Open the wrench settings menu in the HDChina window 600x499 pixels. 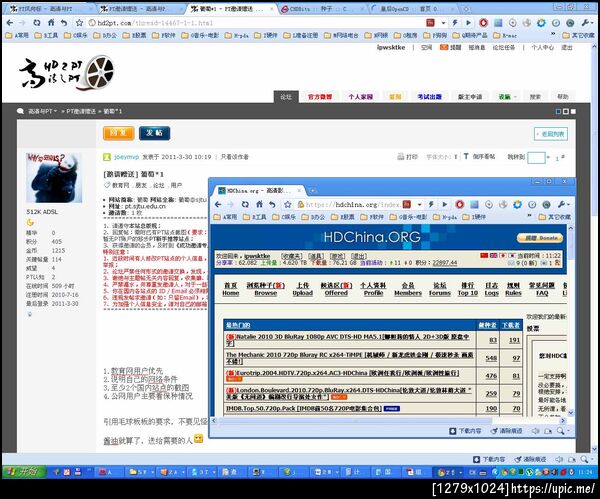click(561, 205)
